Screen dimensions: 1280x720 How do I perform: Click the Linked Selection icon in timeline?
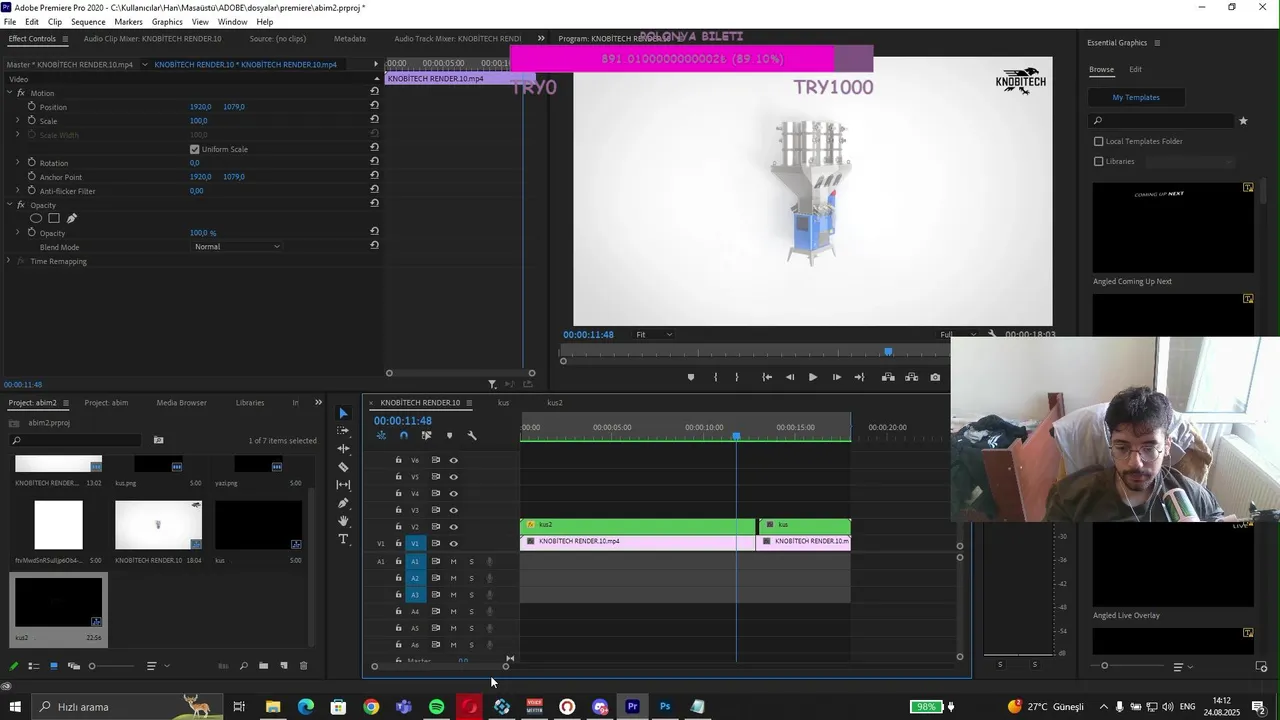click(x=427, y=436)
